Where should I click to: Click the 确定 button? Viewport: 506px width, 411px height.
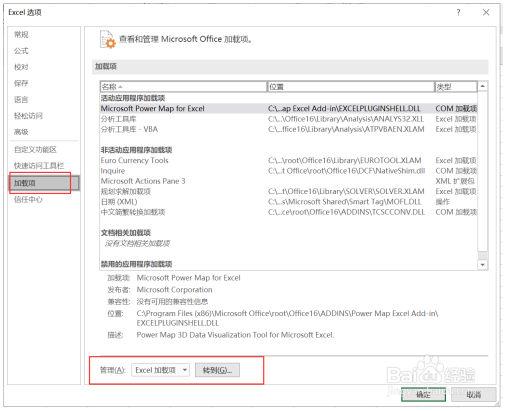pyautogui.click(x=423, y=395)
